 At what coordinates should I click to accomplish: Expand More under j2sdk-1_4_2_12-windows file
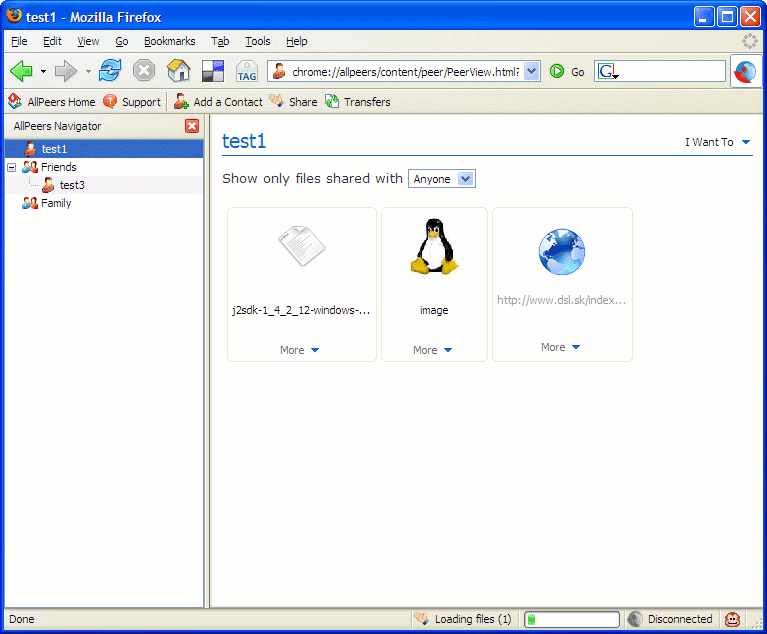pyautogui.click(x=299, y=350)
